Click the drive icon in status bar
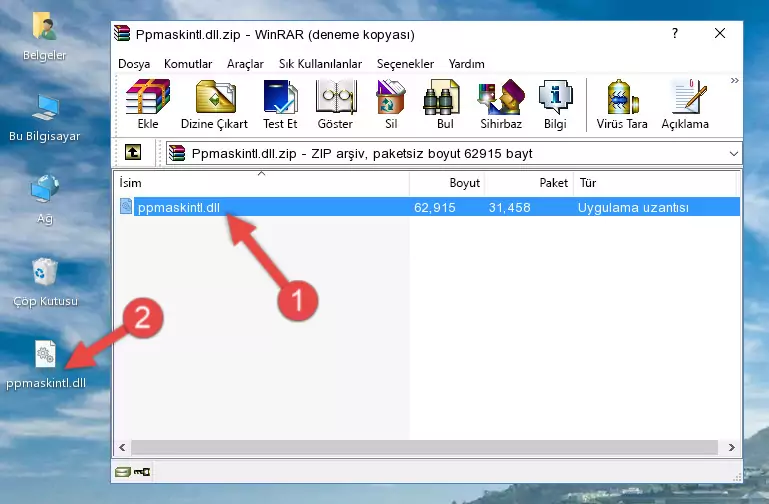 point(123,472)
